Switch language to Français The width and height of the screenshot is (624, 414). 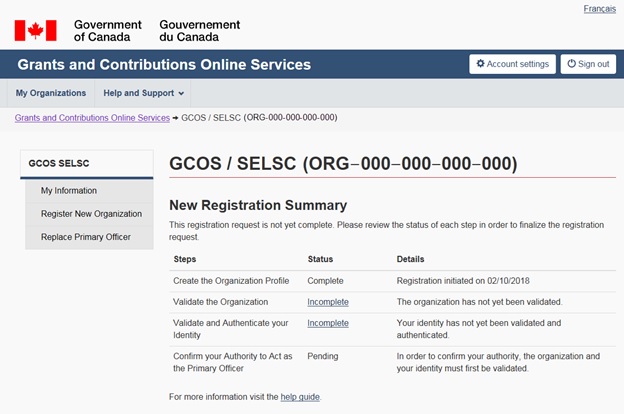[x=599, y=9]
